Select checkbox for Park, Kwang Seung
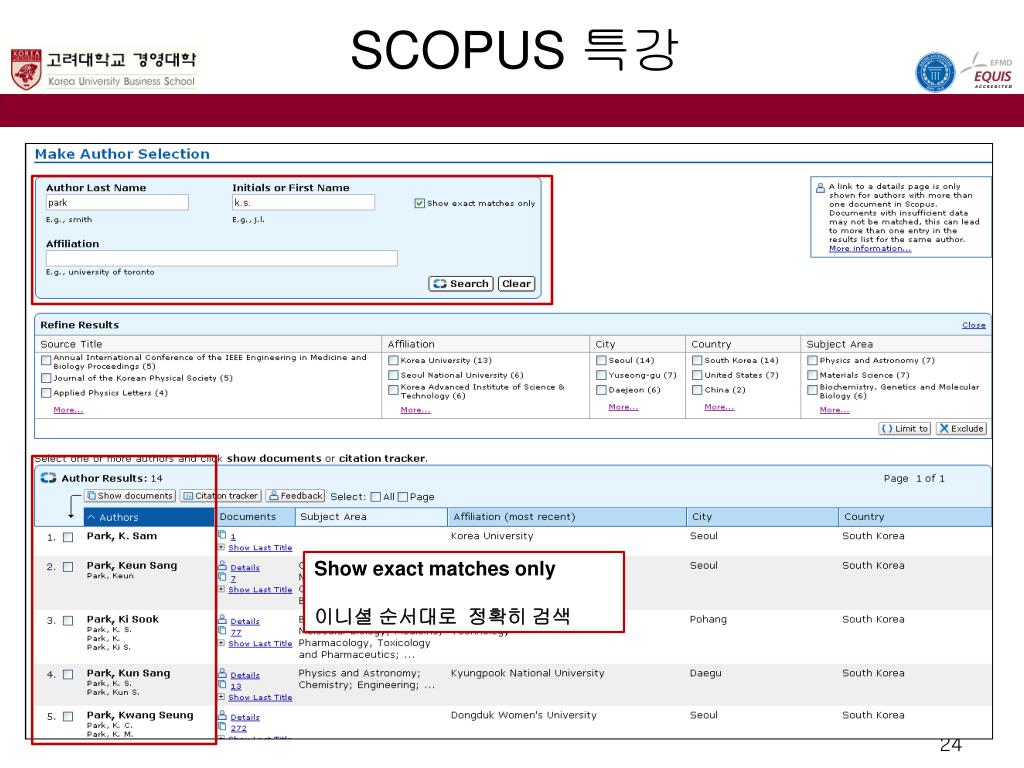 click(x=68, y=716)
